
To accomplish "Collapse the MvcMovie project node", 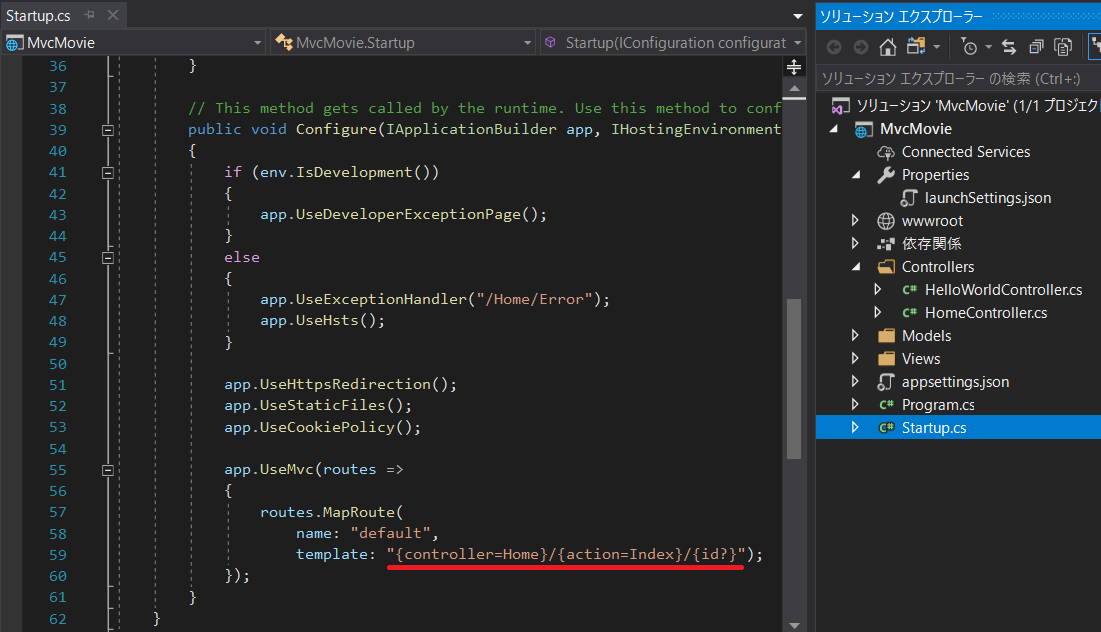I will (x=833, y=129).
